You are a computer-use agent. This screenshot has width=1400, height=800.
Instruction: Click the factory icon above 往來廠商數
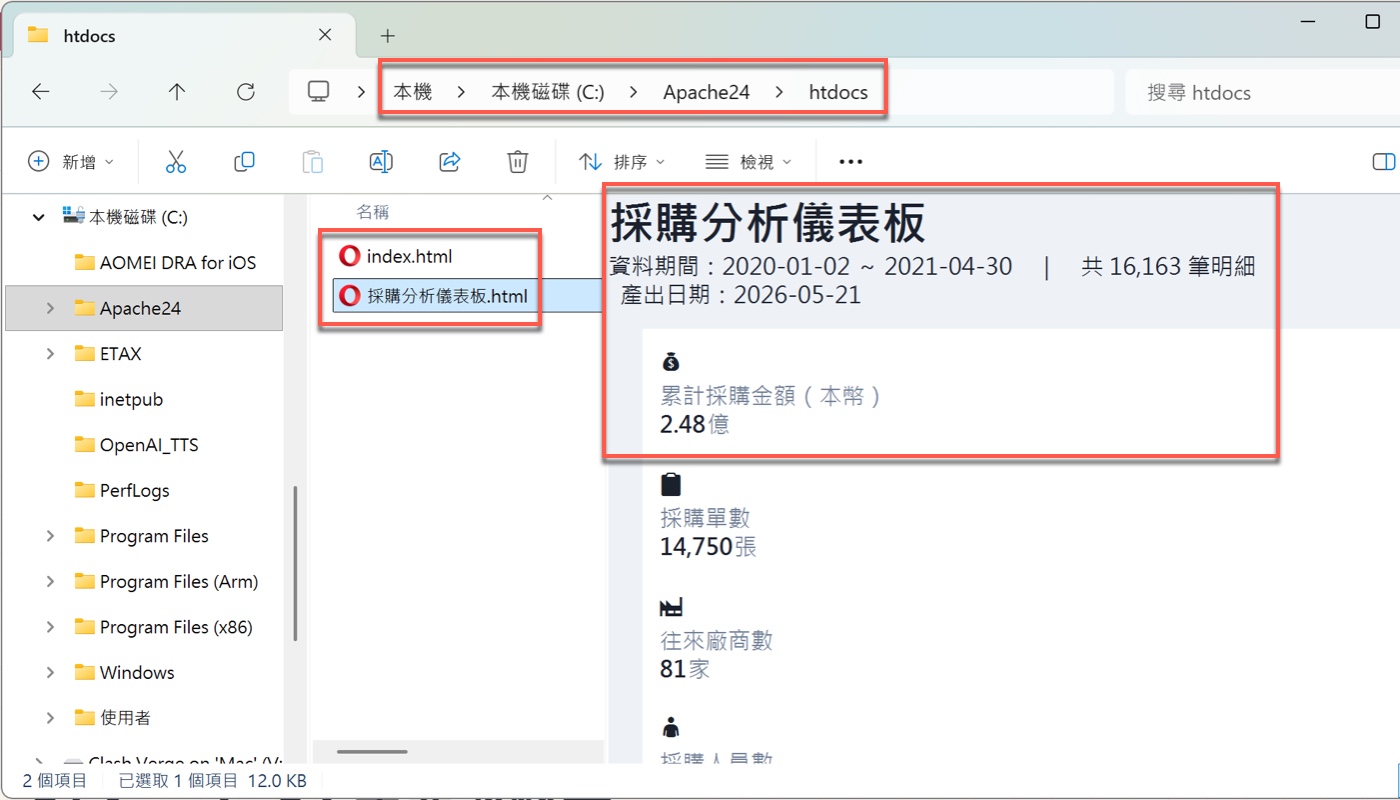[x=671, y=607]
